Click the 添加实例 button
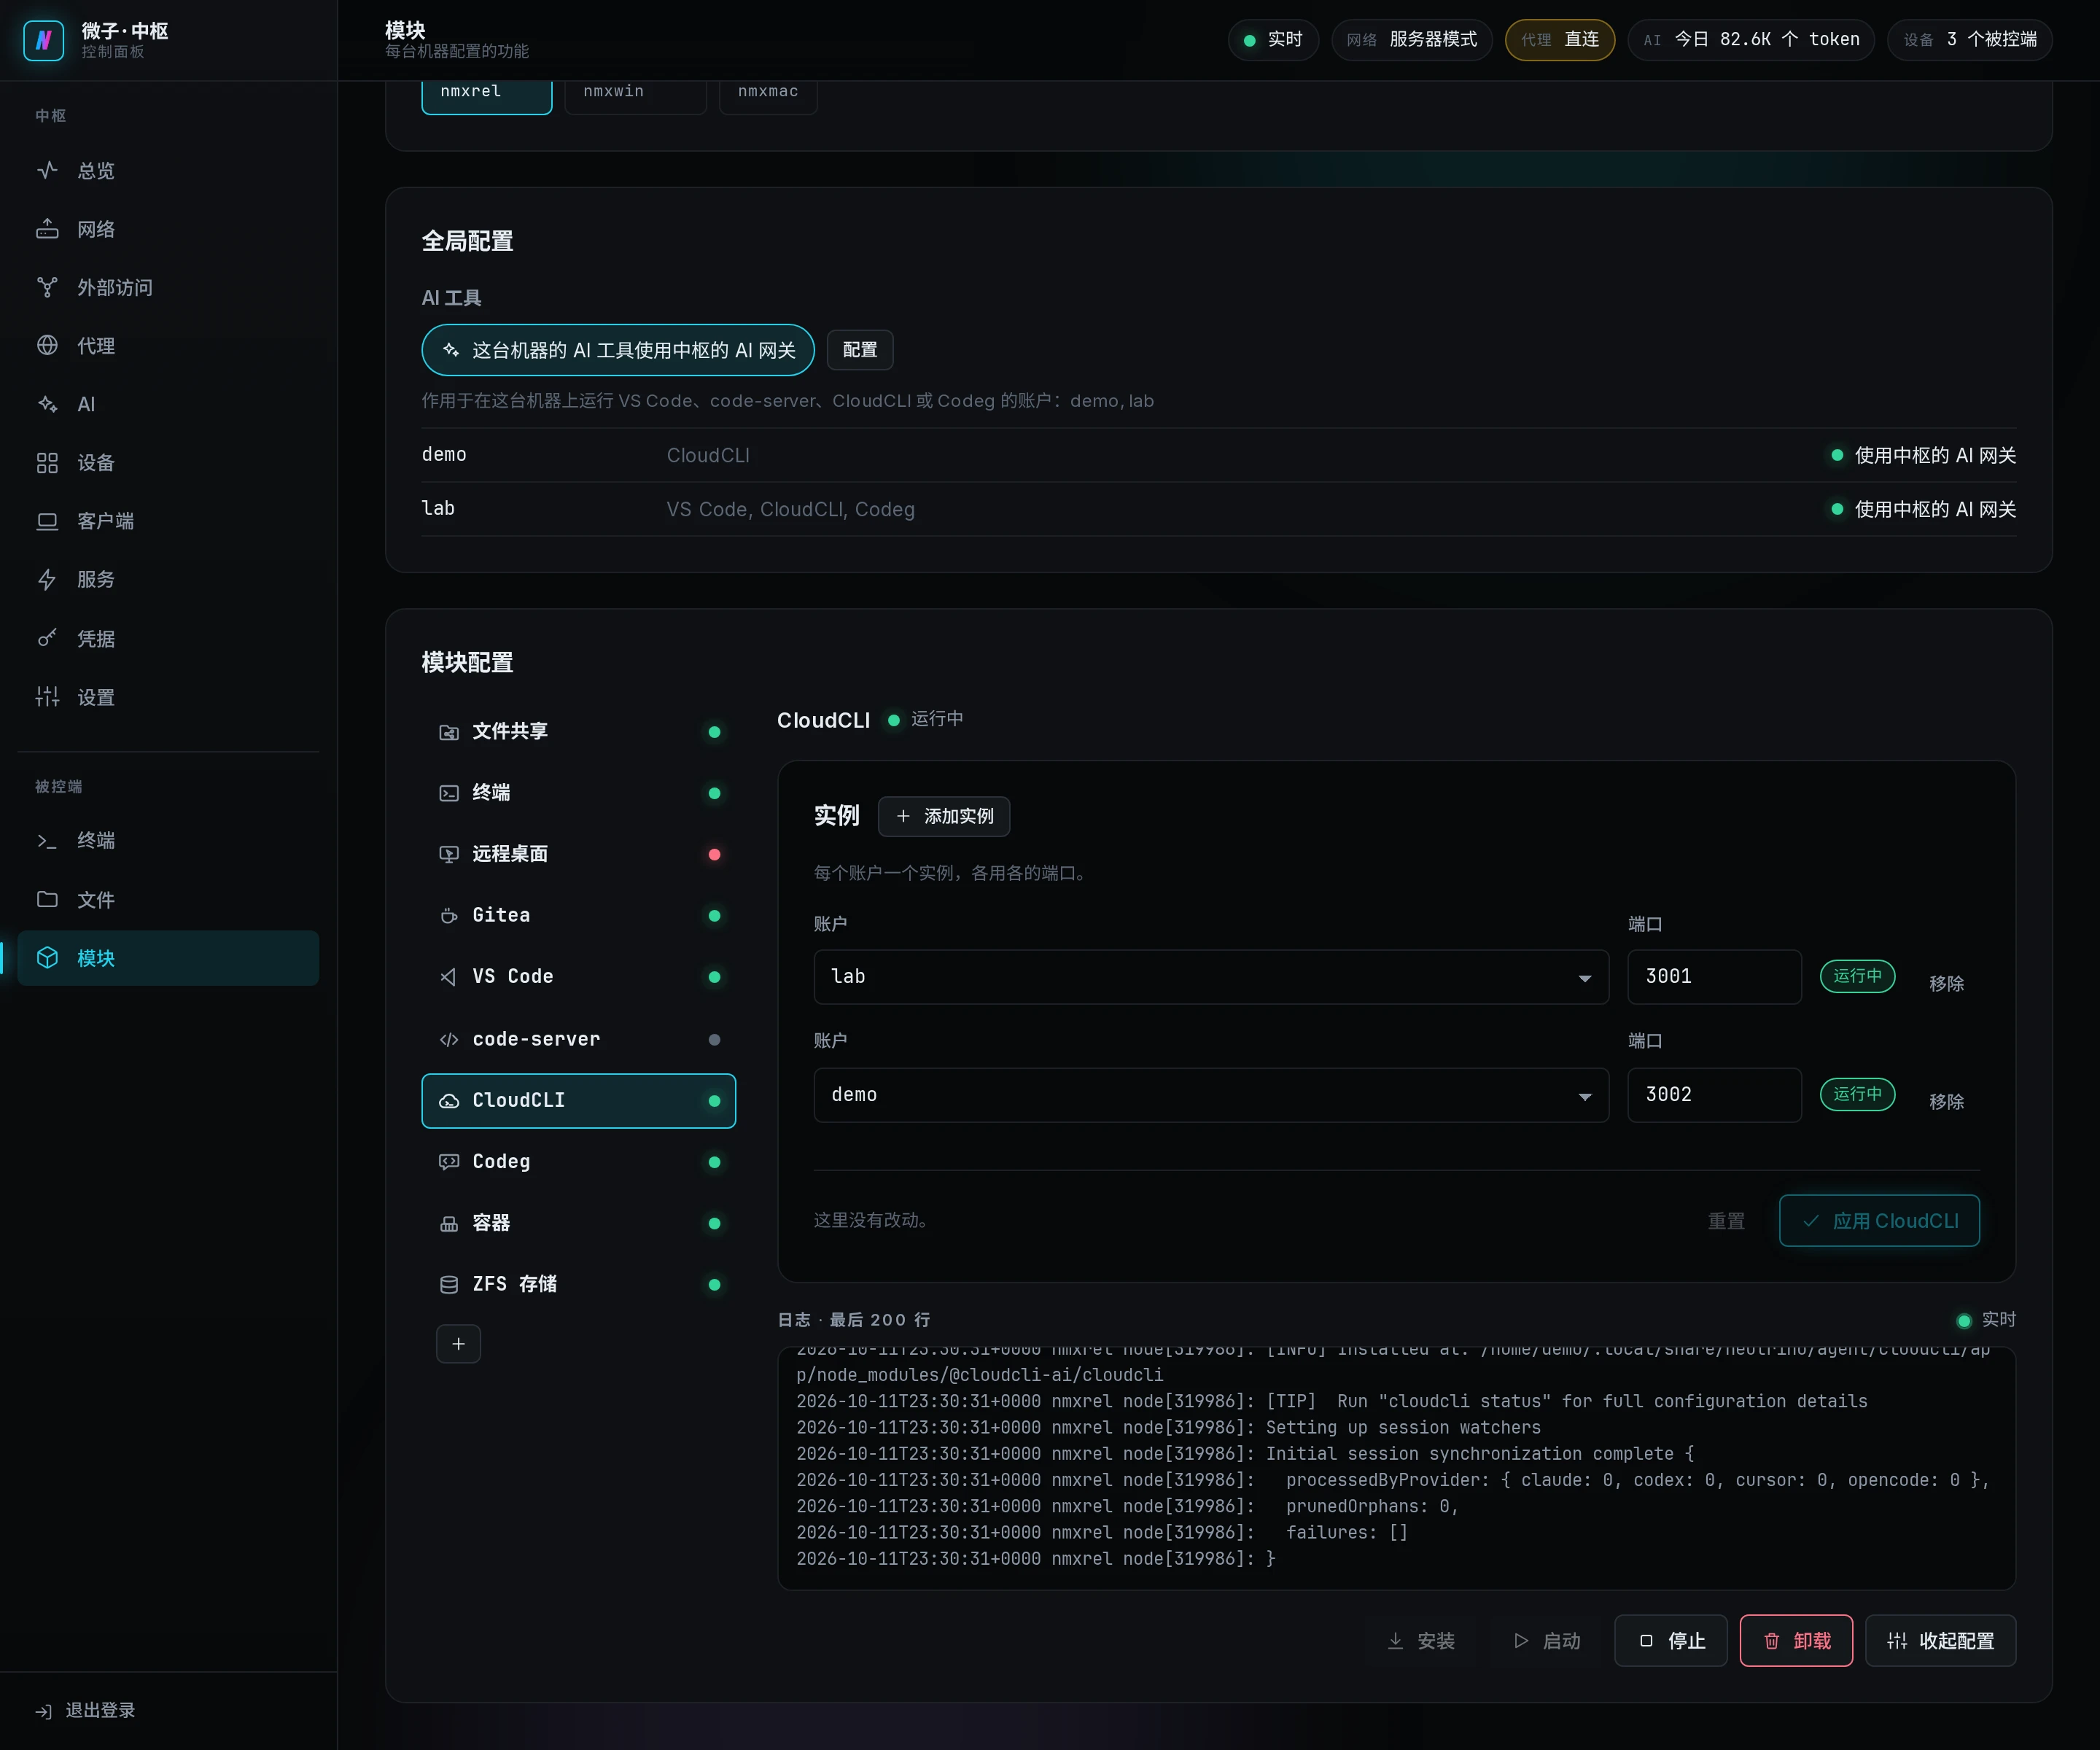The width and height of the screenshot is (2100, 1750). [x=944, y=817]
